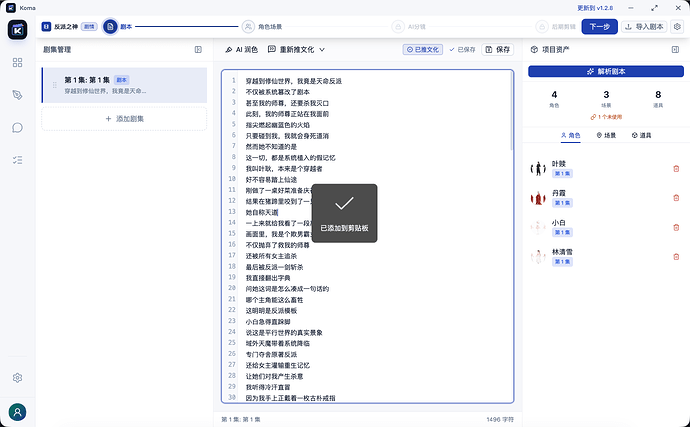
Task: Open the settings gear beside 导入剧本
Action: click(x=677, y=27)
